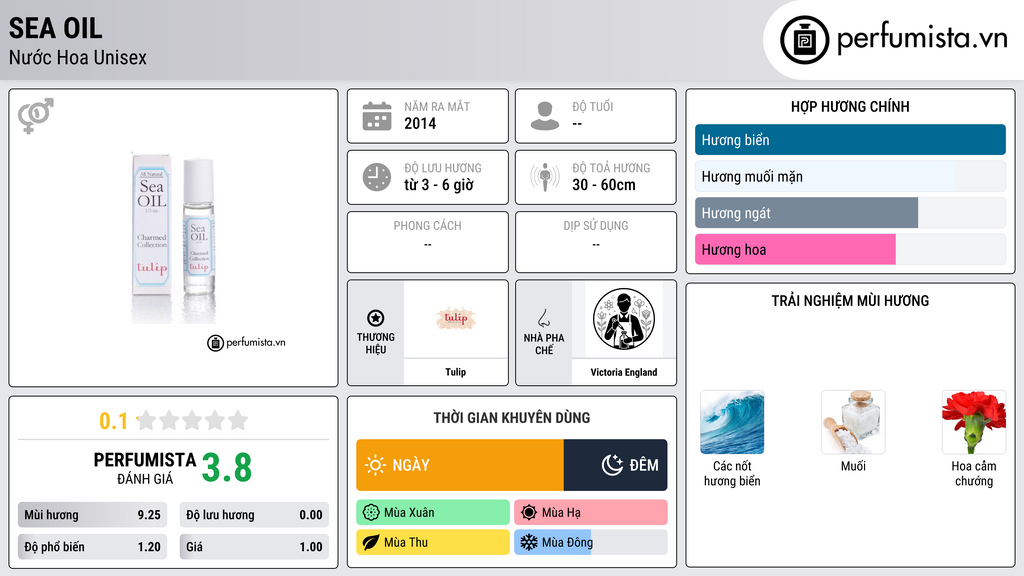Click the red carnation note image
This screenshot has height=576, width=1024.
974,422
